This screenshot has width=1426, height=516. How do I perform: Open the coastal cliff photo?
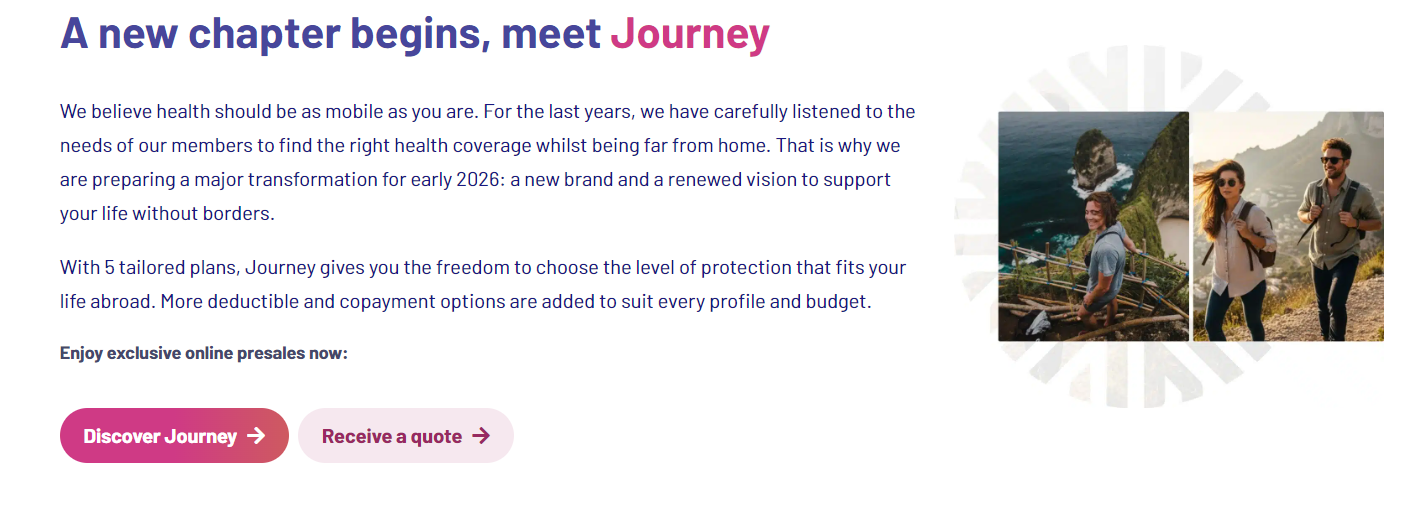coord(1093,226)
